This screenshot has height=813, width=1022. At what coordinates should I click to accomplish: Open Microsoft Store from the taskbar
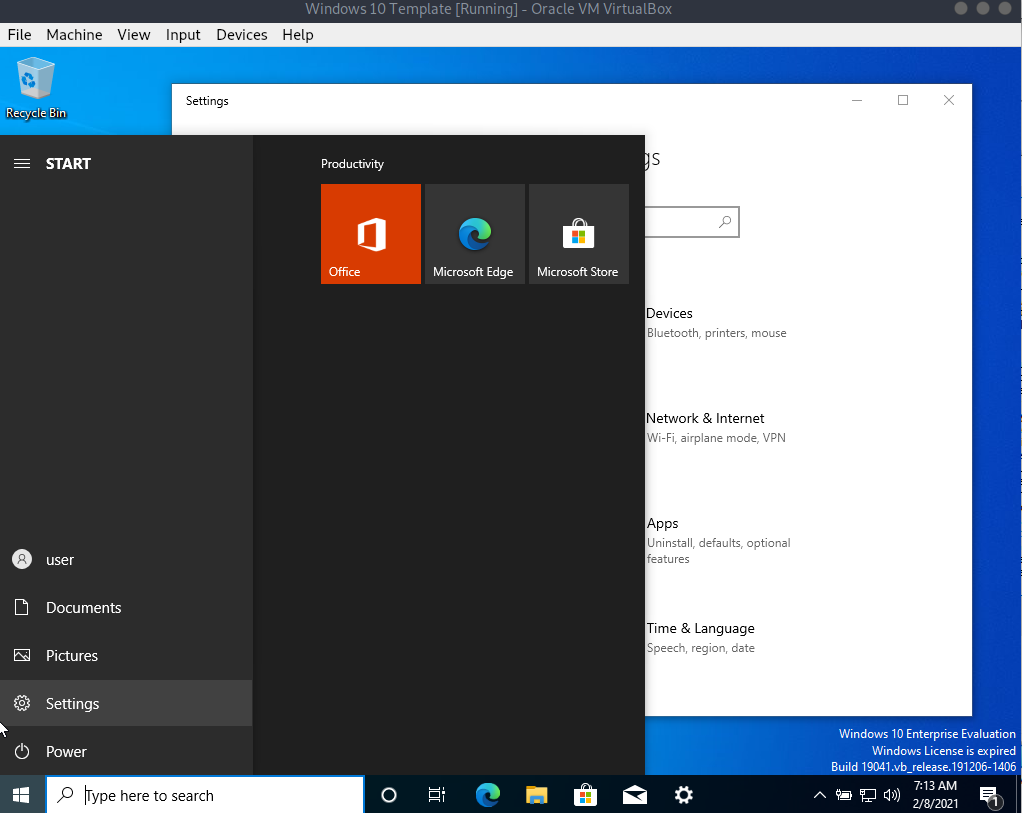pos(585,795)
